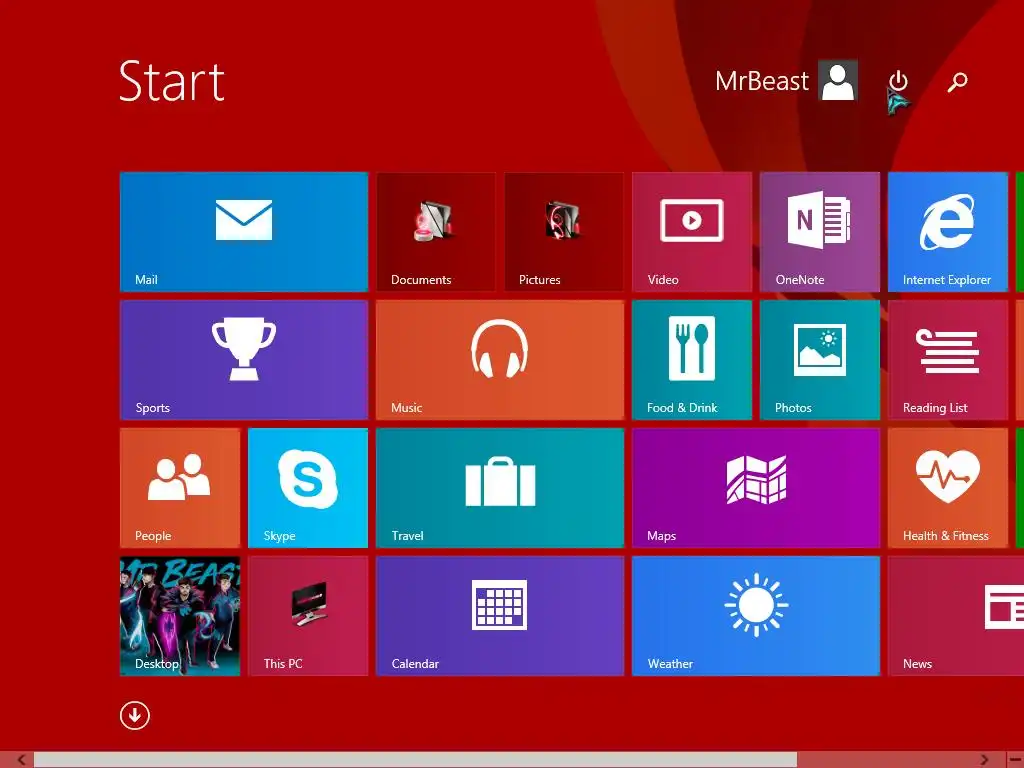Click the Power options button
The height and width of the screenshot is (768, 1024).
pyautogui.click(x=899, y=82)
